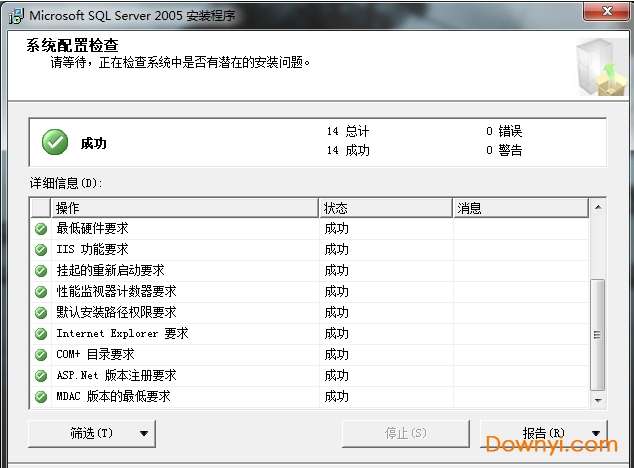Click the status icon for 性能监视器计数器要求
The width and height of the screenshot is (634, 468).
(41, 292)
